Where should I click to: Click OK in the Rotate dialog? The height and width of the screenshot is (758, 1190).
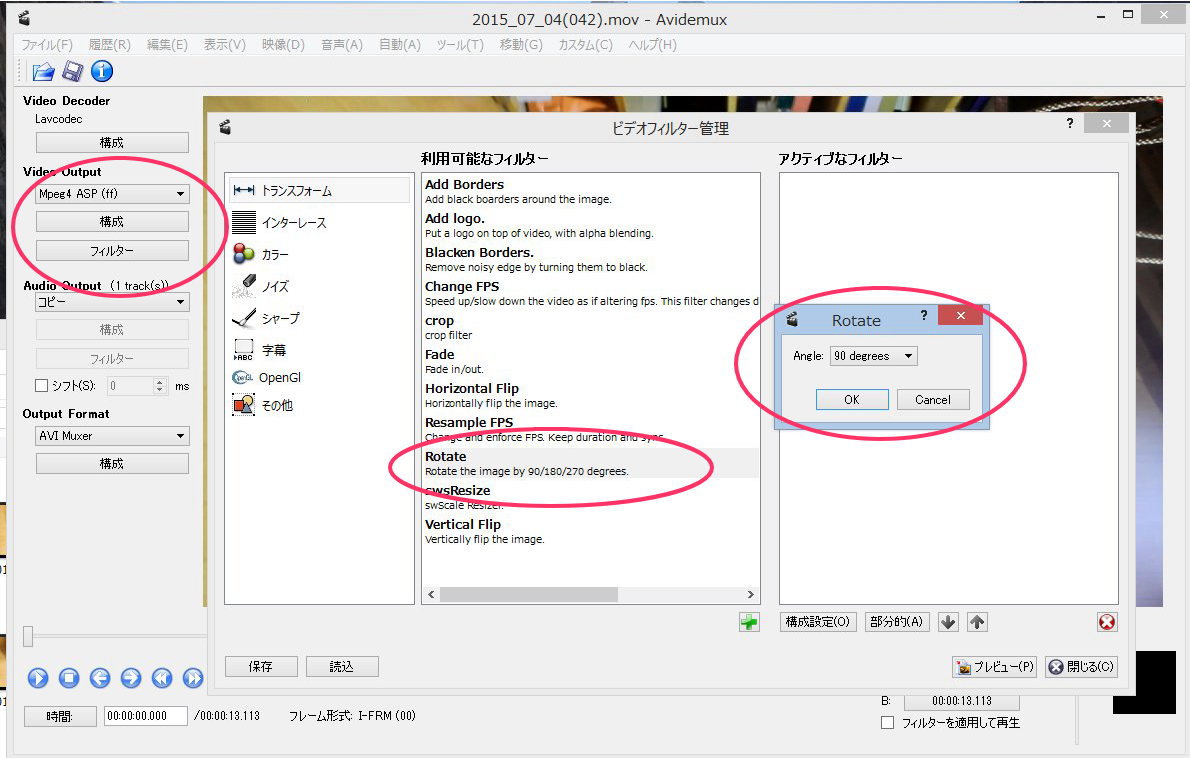click(x=851, y=399)
